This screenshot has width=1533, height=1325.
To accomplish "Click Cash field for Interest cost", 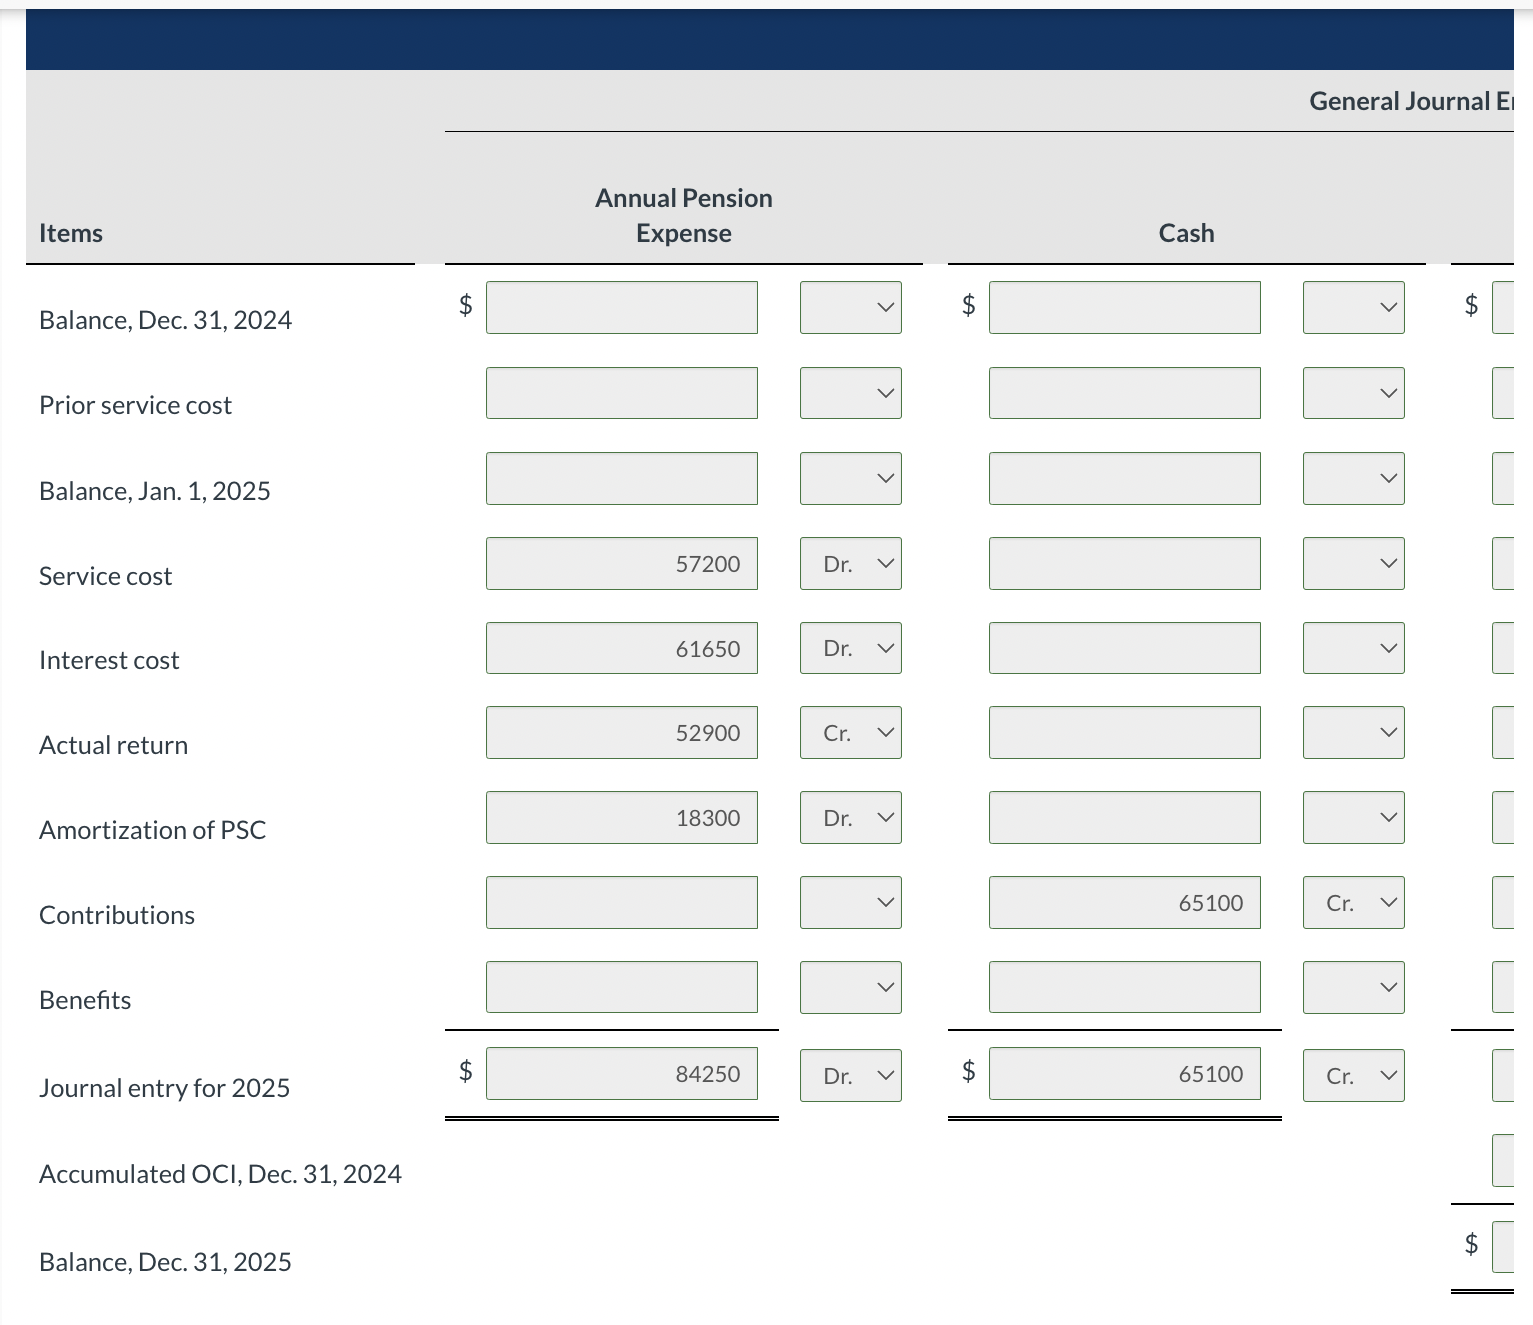I will pos(1125,648).
